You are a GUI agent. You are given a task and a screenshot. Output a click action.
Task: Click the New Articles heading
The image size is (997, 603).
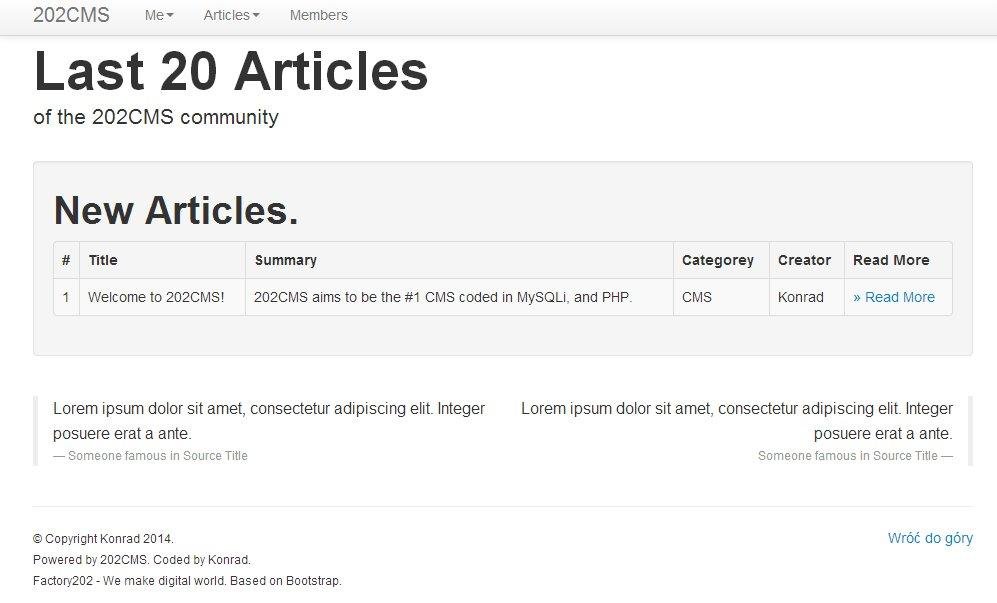176,210
